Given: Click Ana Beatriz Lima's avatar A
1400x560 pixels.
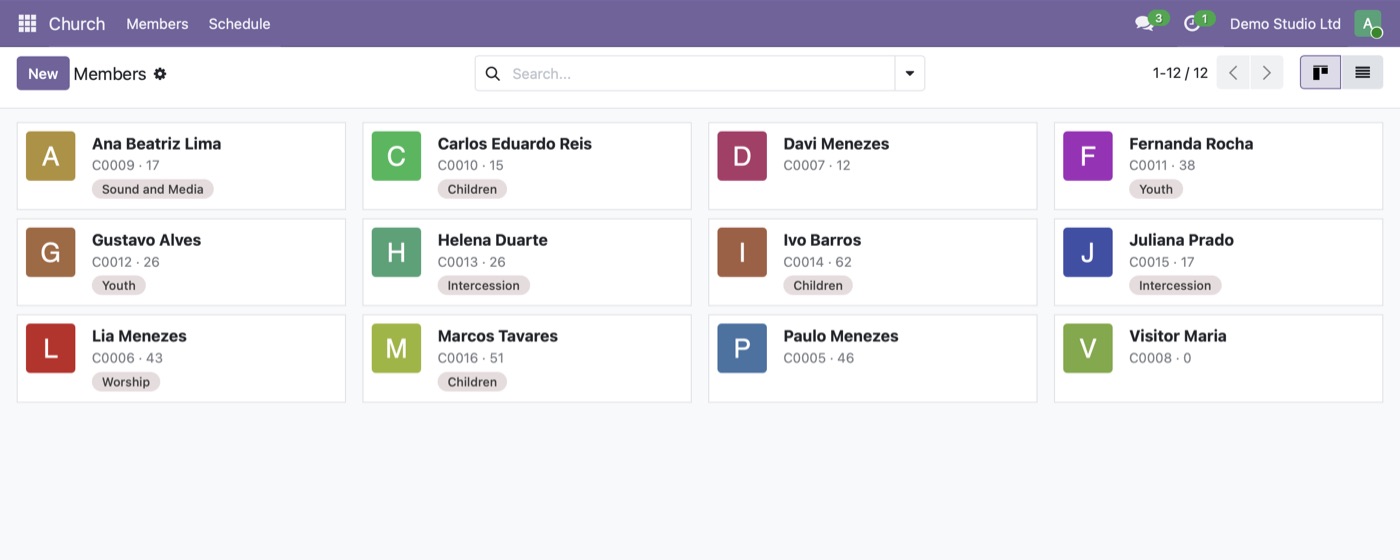Looking at the screenshot, I should (51, 156).
